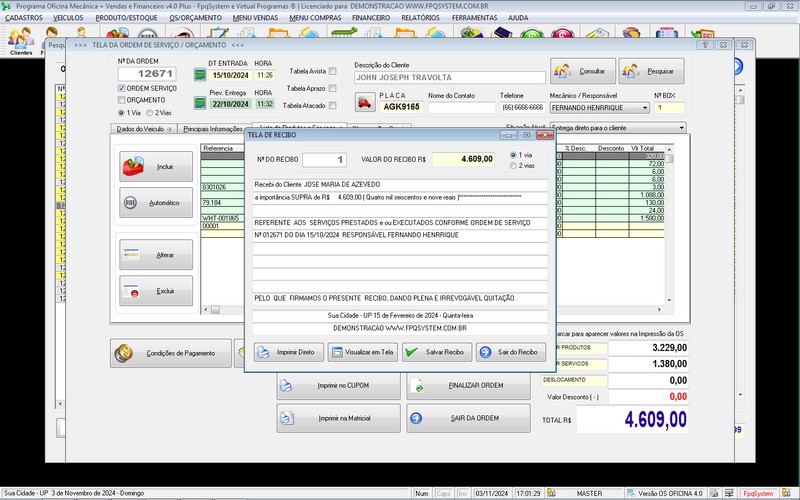This screenshot has width=800, height=500.
Task: Click the Salvar Recibo button
Action: [x=438, y=352]
